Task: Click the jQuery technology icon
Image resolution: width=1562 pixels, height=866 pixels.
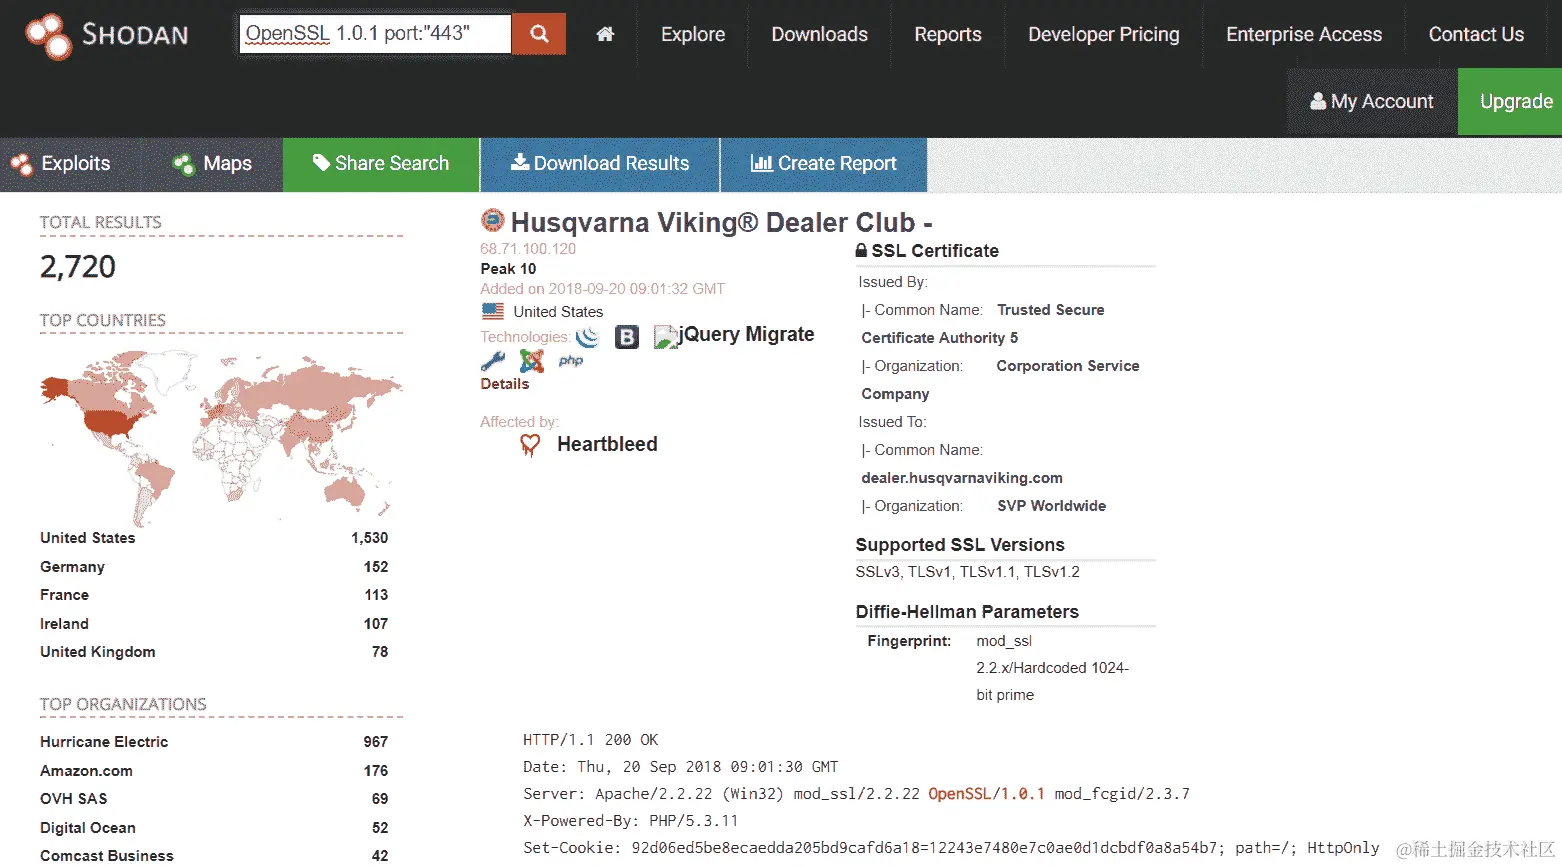Action: point(588,337)
